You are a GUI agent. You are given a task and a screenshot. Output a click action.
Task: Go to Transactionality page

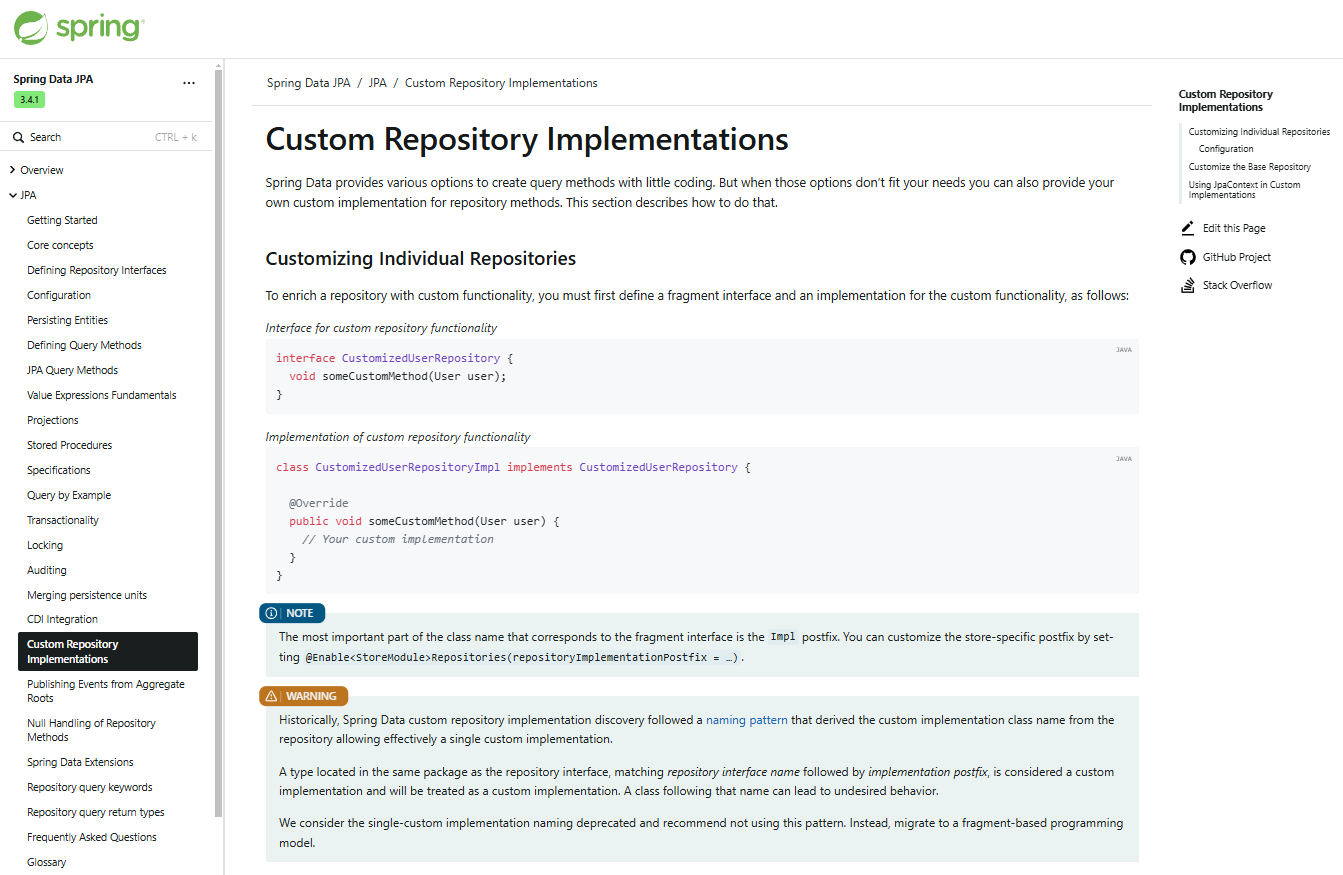tap(63, 520)
